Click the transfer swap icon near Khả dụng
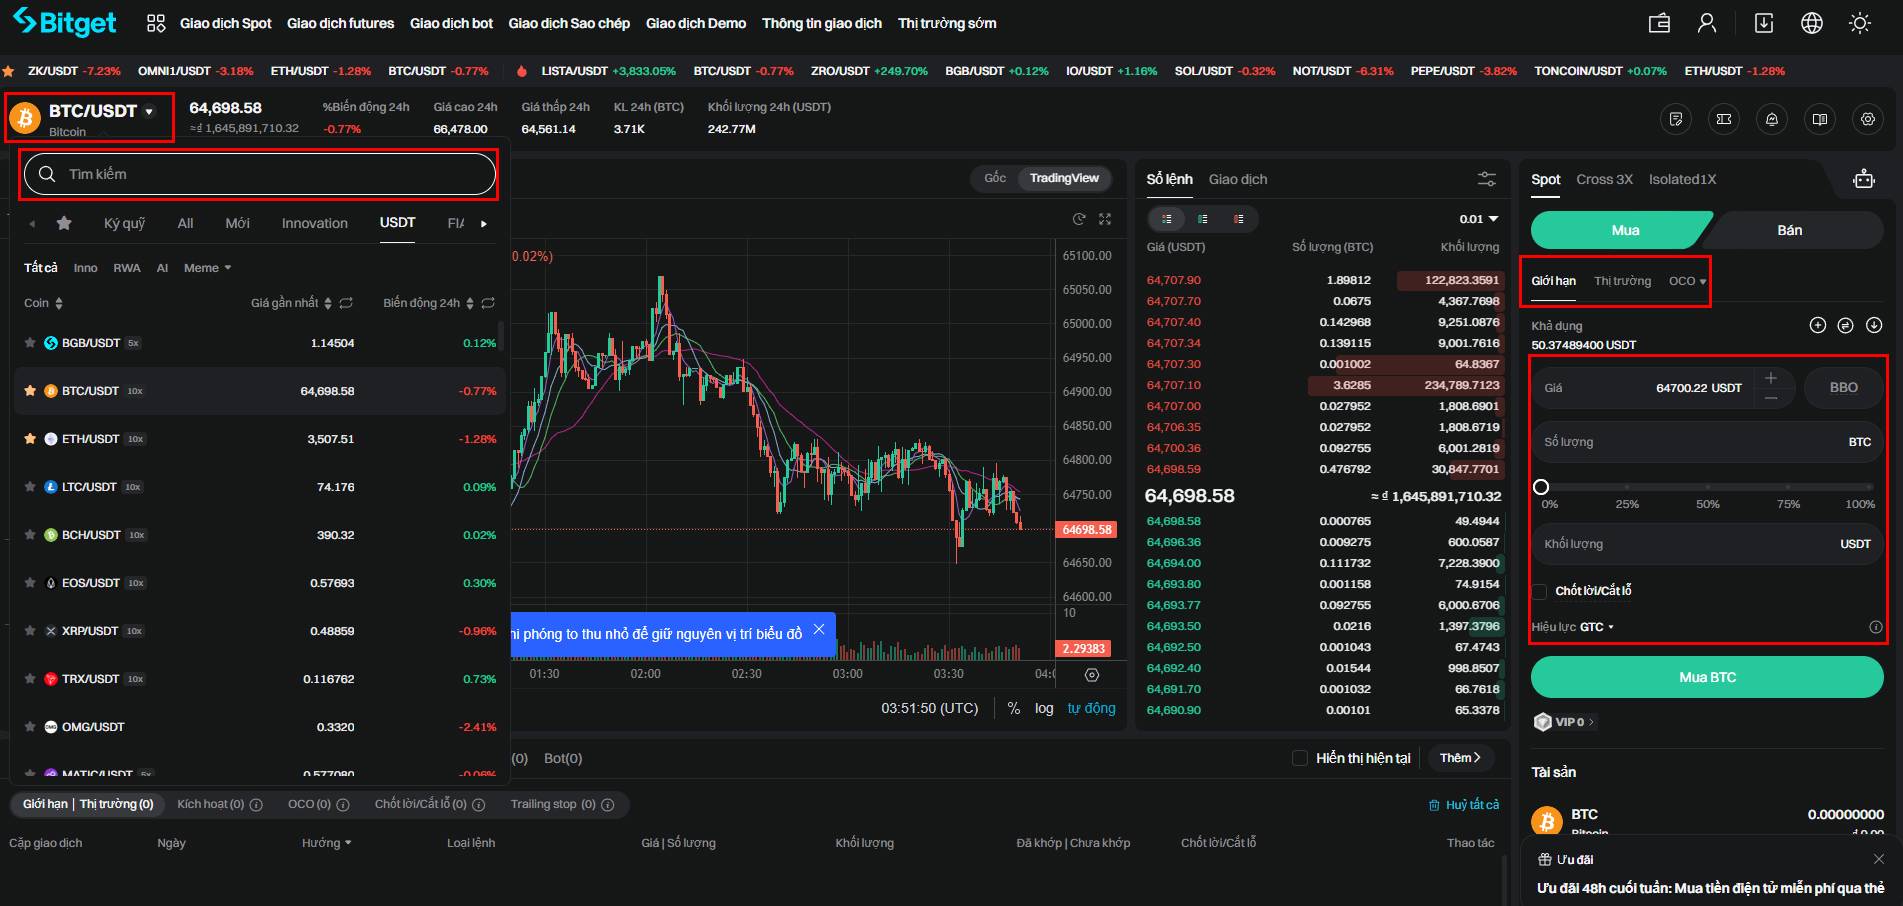The width and height of the screenshot is (1903, 906). coord(1846,325)
